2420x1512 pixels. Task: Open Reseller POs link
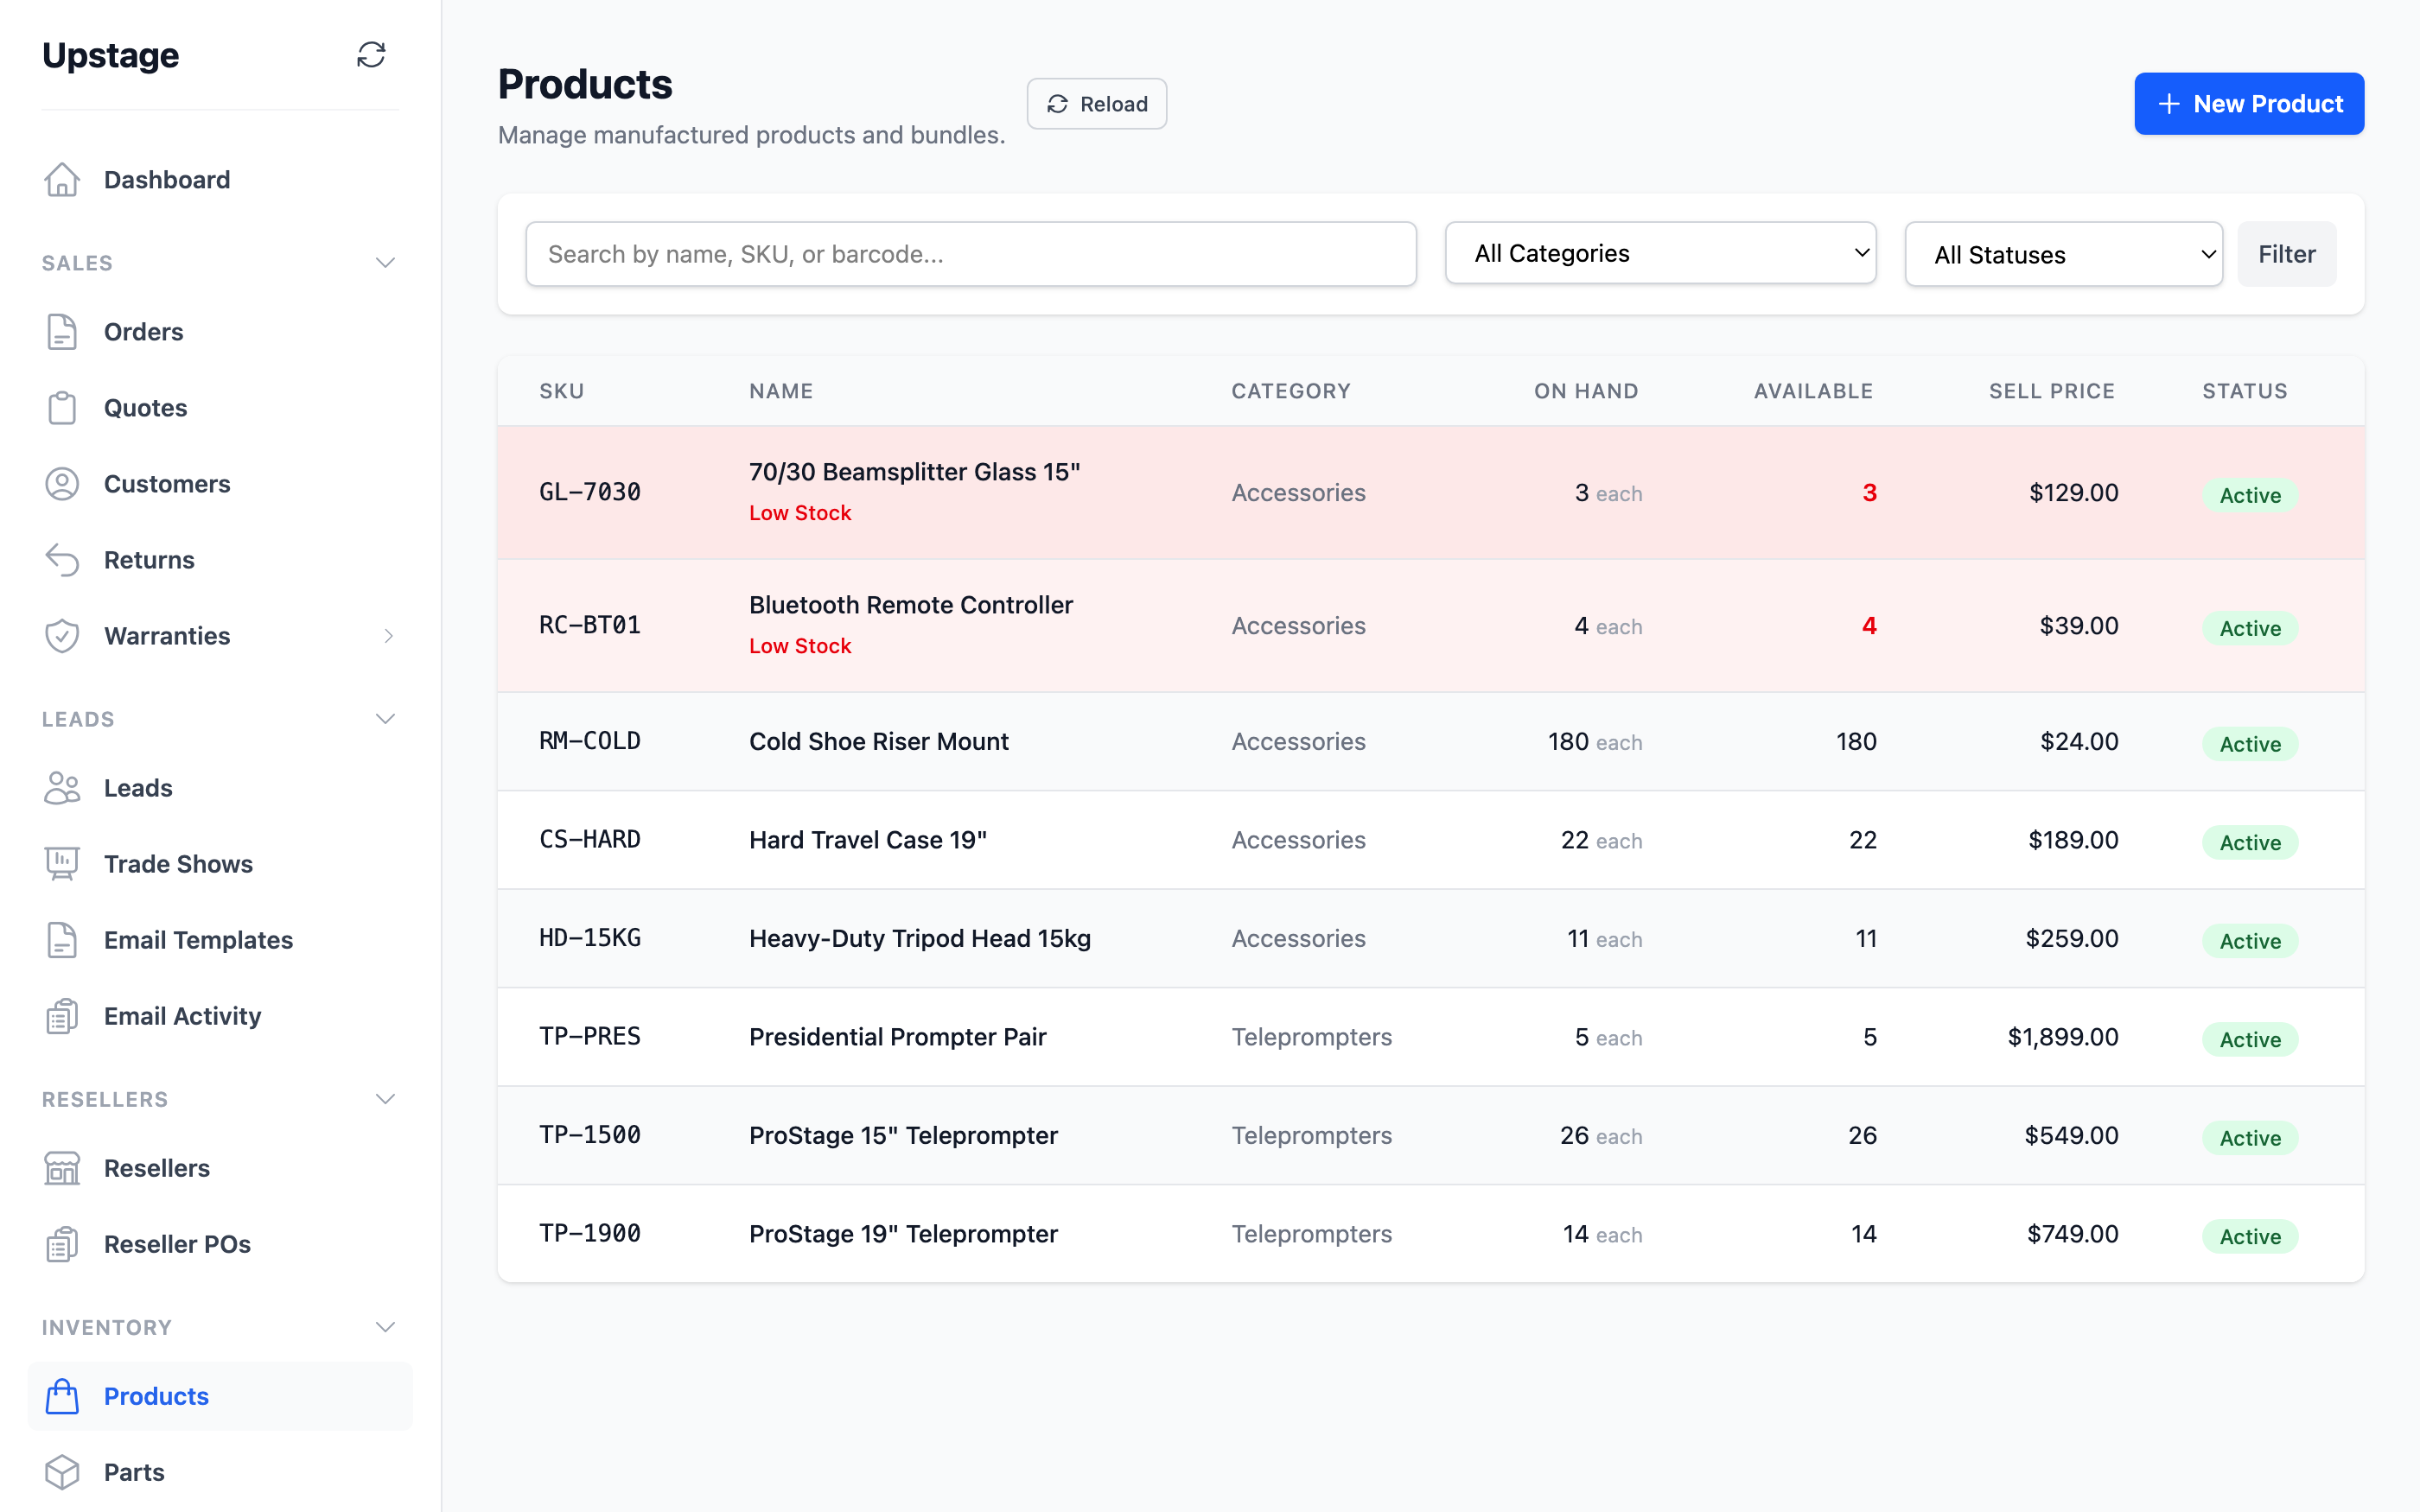click(x=220, y=1244)
